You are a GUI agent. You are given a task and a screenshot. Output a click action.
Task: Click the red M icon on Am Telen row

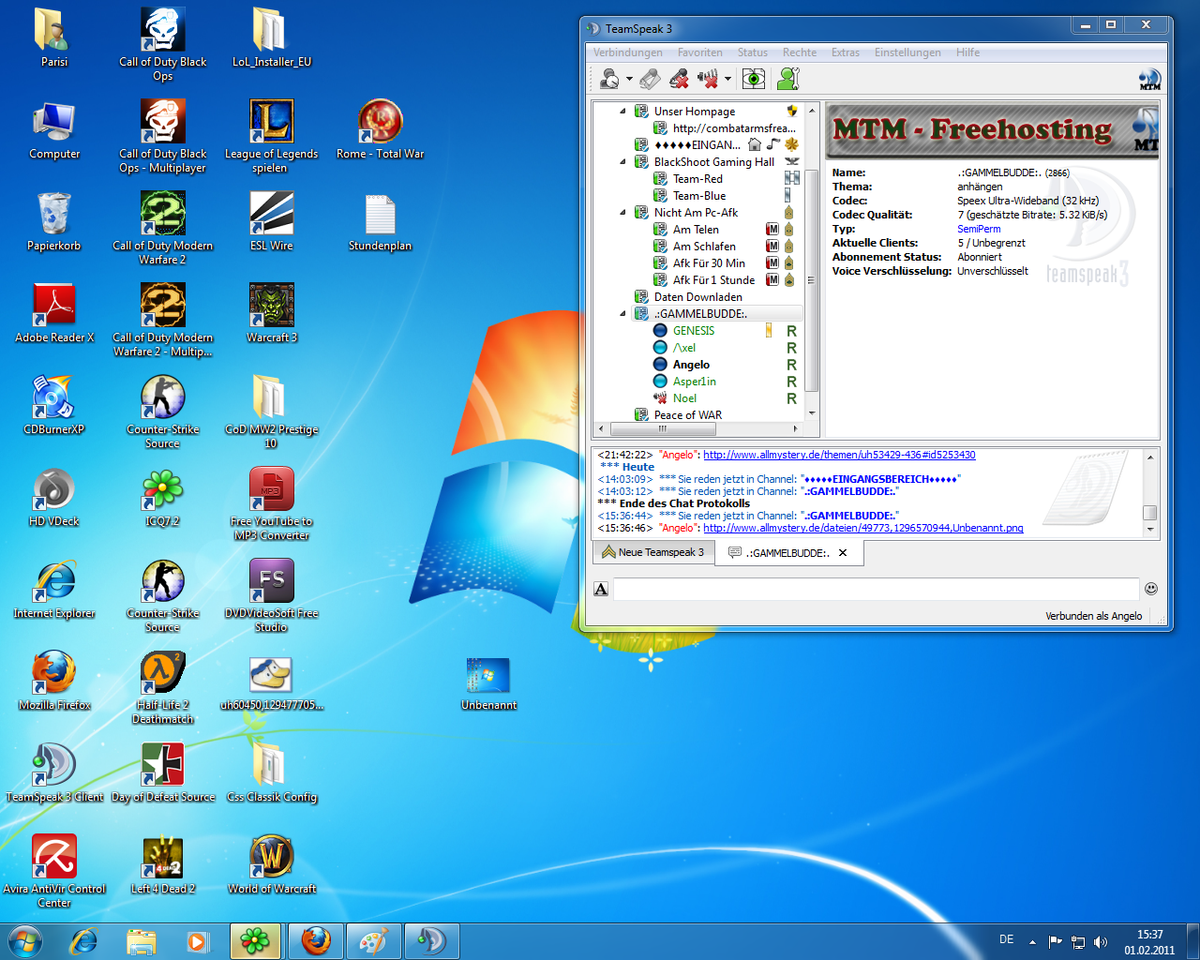[772, 230]
